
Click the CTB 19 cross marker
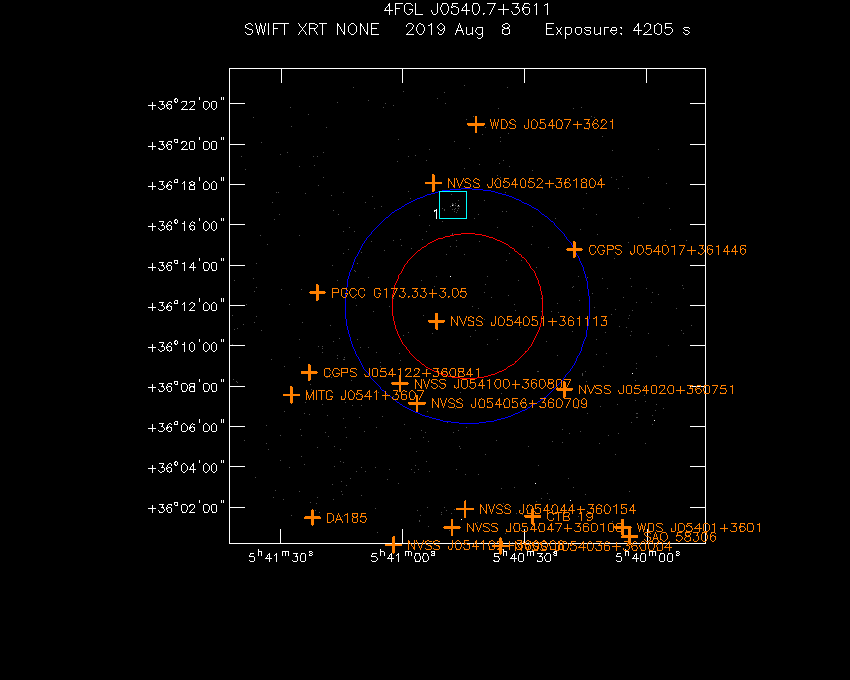[x=532, y=517]
